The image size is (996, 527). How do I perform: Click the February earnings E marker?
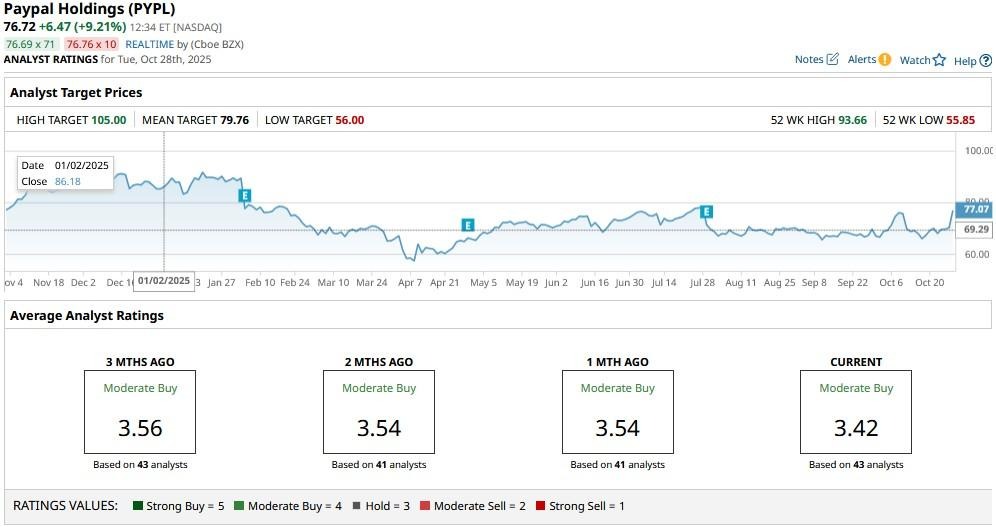click(245, 196)
